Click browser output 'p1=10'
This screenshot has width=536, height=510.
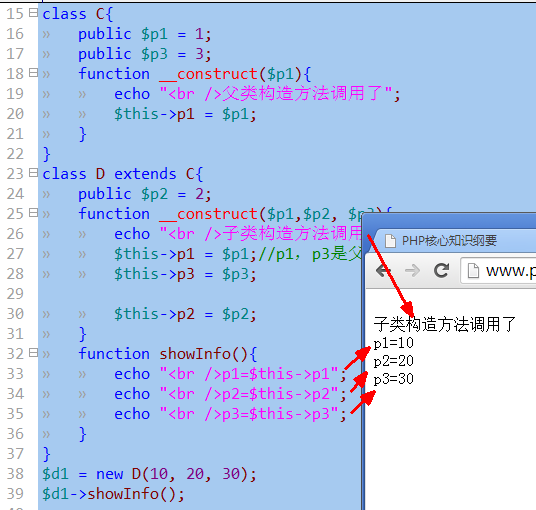pos(393,344)
